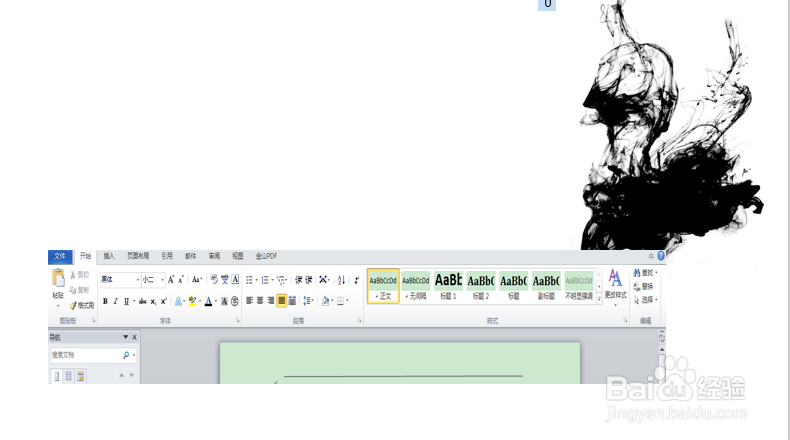
Task: Click the enclosed character circle icon
Action: (x=235, y=301)
